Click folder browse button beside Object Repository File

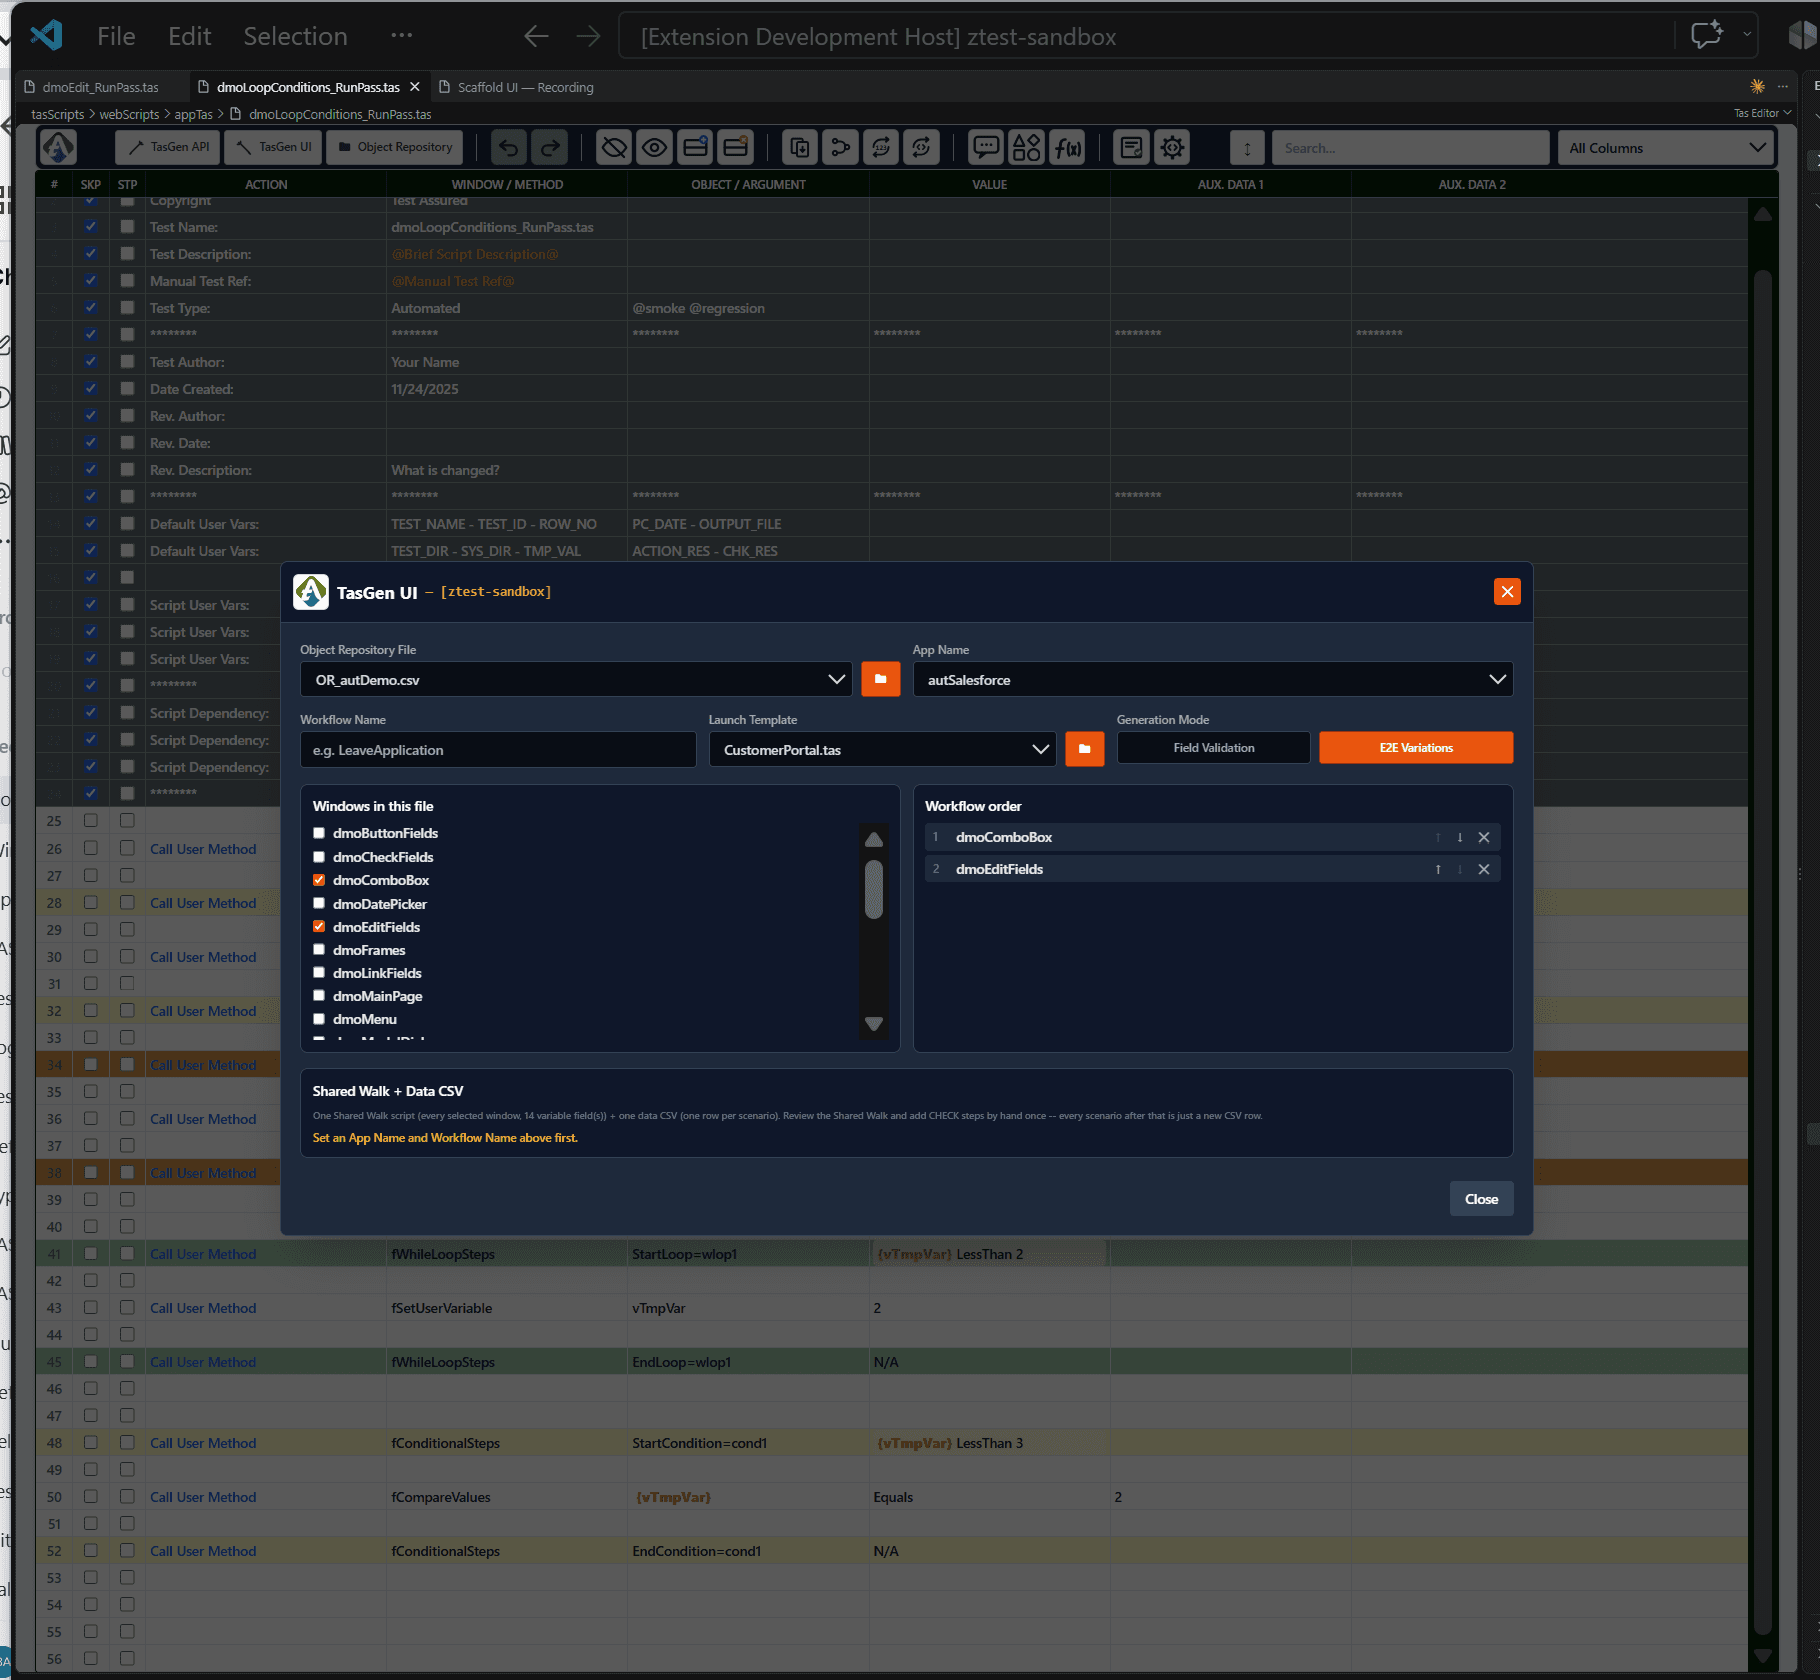(x=880, y=679)
